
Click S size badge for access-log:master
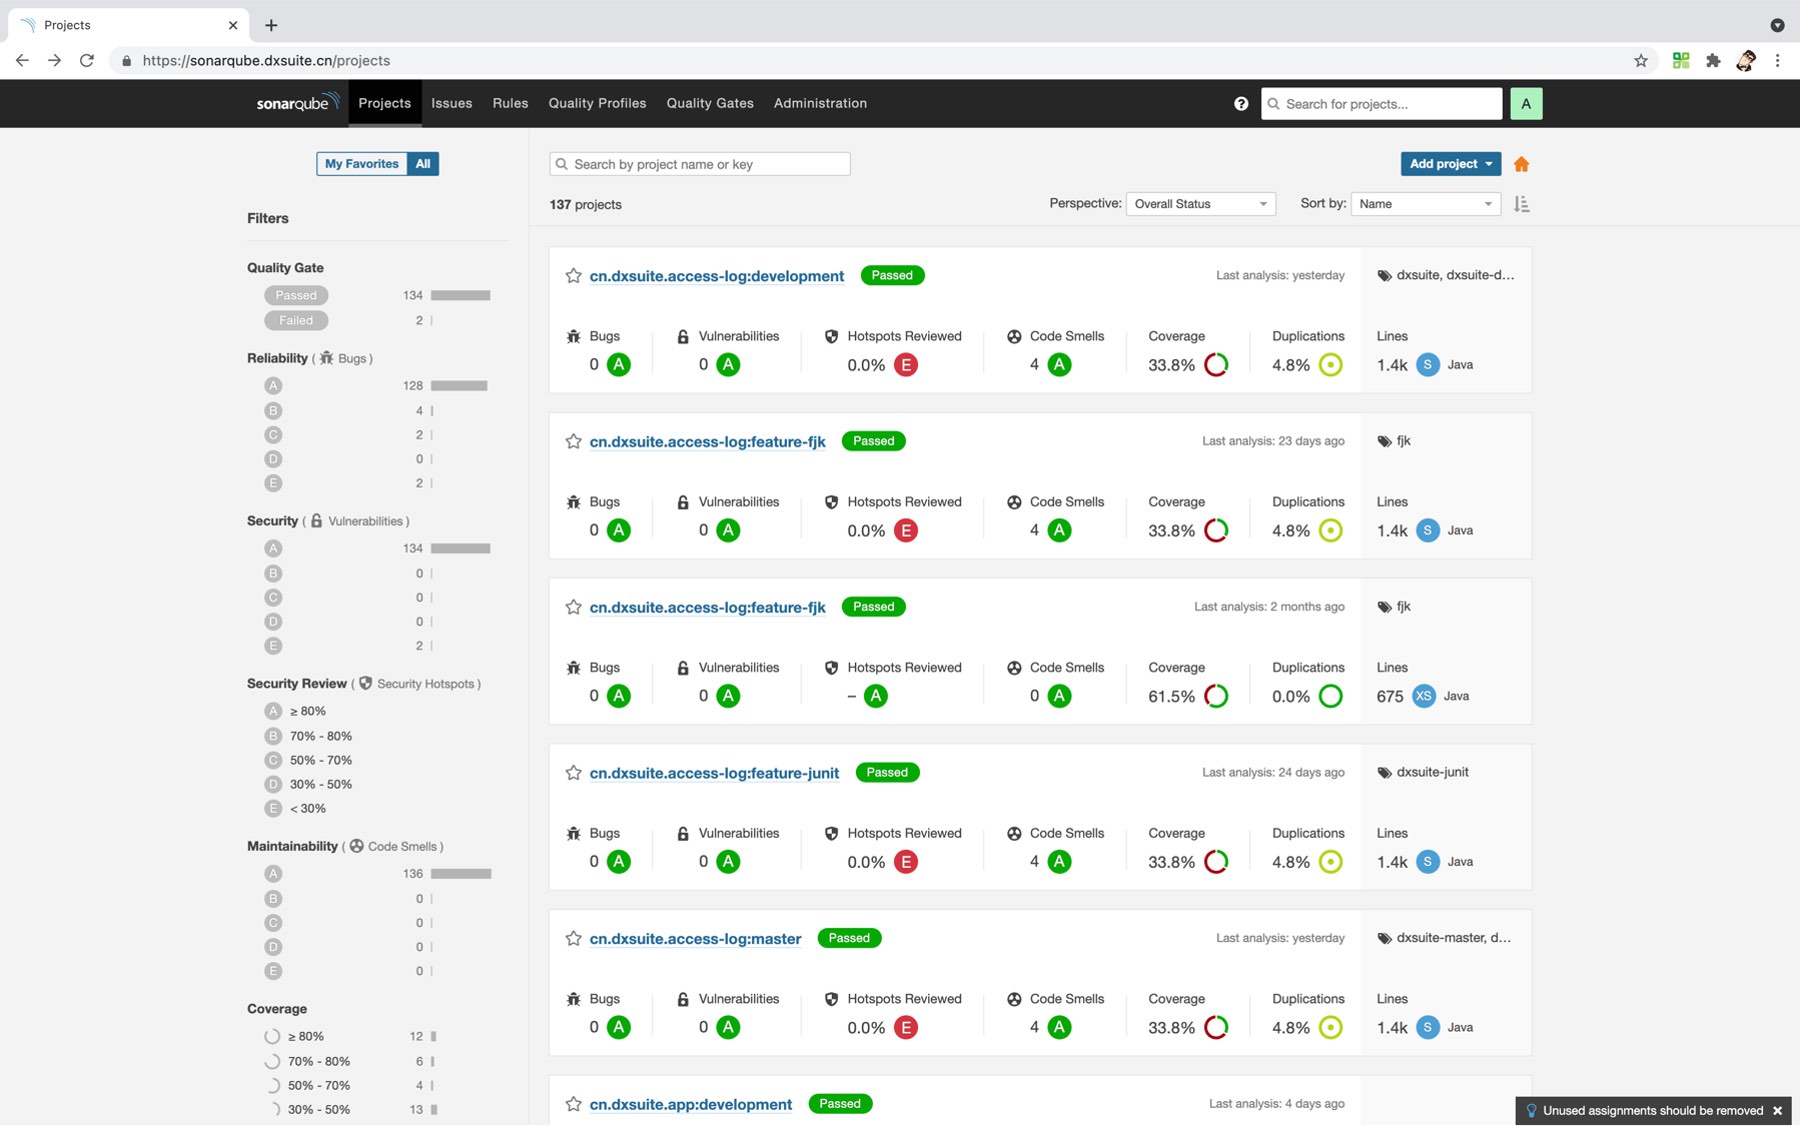[1428, 1028]
